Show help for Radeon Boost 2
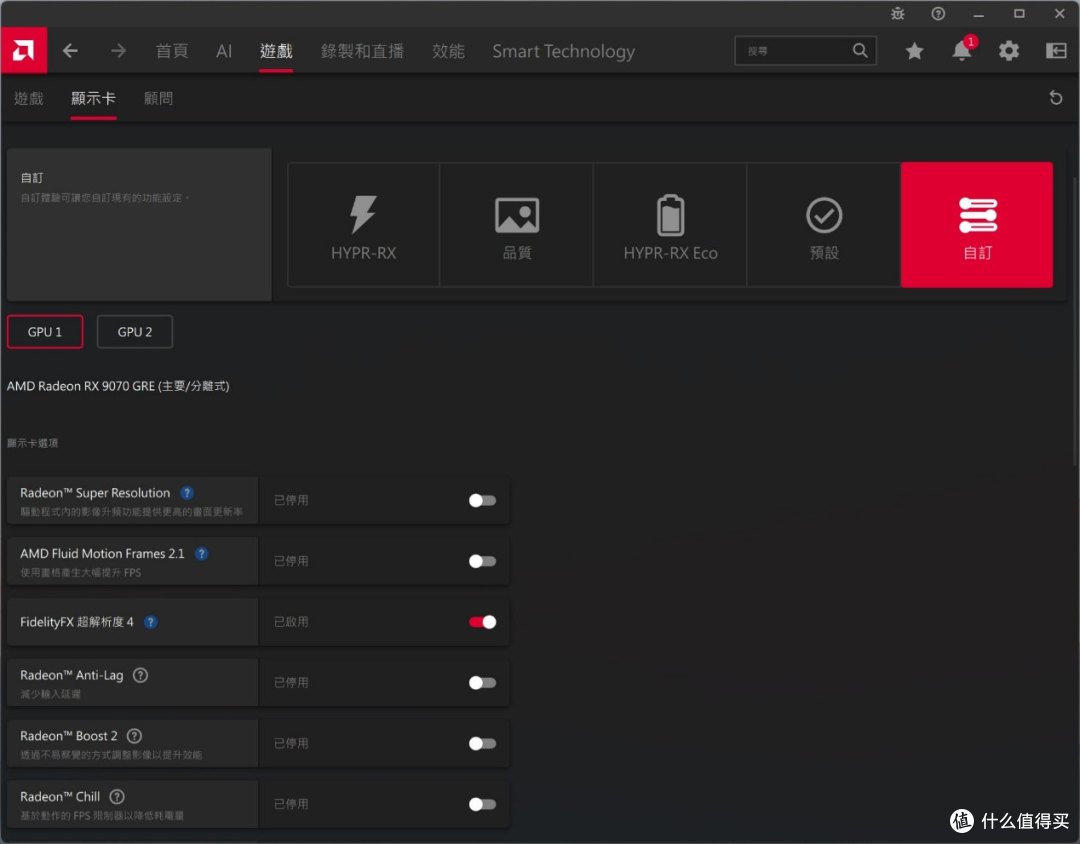1080x844 pixels. (x=134, y=736)
